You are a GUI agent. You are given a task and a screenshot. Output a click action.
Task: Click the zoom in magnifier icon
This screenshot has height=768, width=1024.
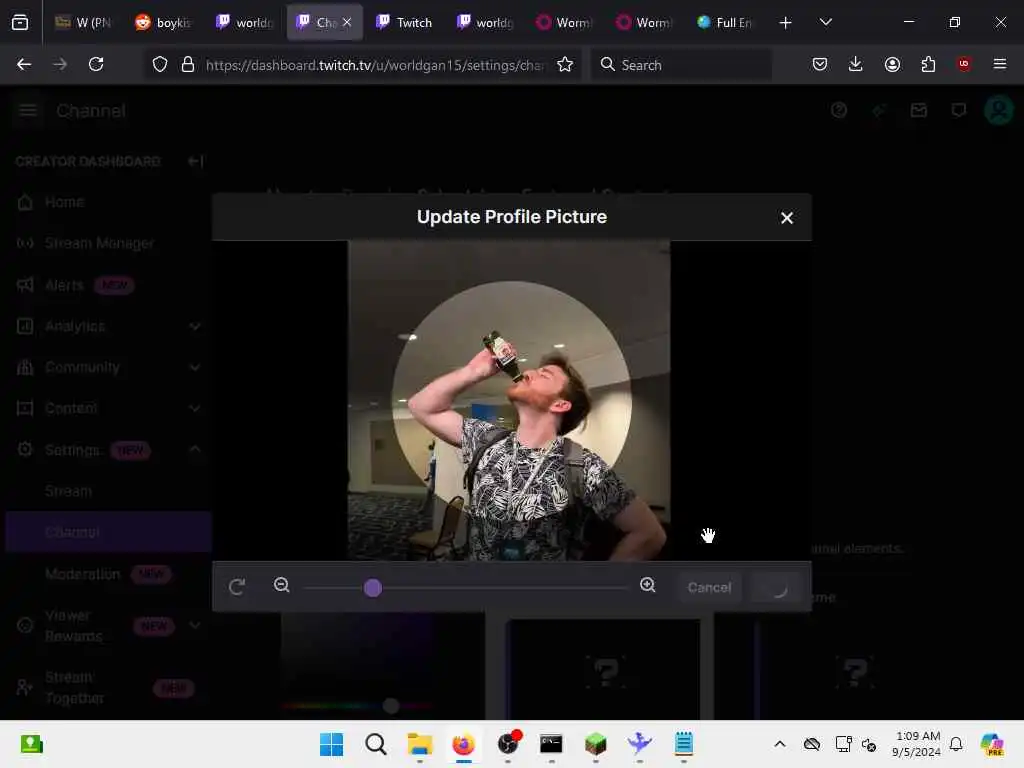pyautogui.click(x=647, y=585)
